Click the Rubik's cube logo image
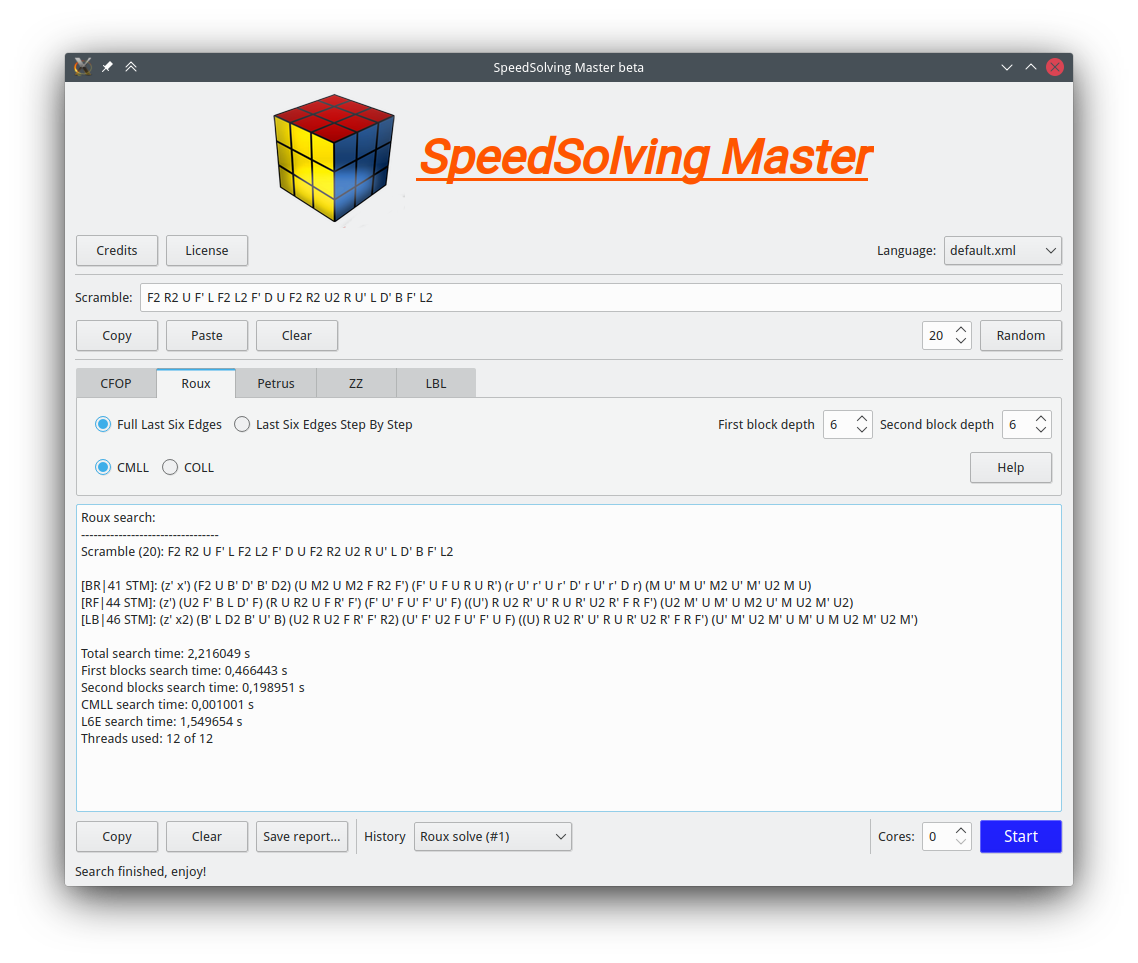Image resolution: width=1138 pixels, height=963 pixels. tap(334, 157)
